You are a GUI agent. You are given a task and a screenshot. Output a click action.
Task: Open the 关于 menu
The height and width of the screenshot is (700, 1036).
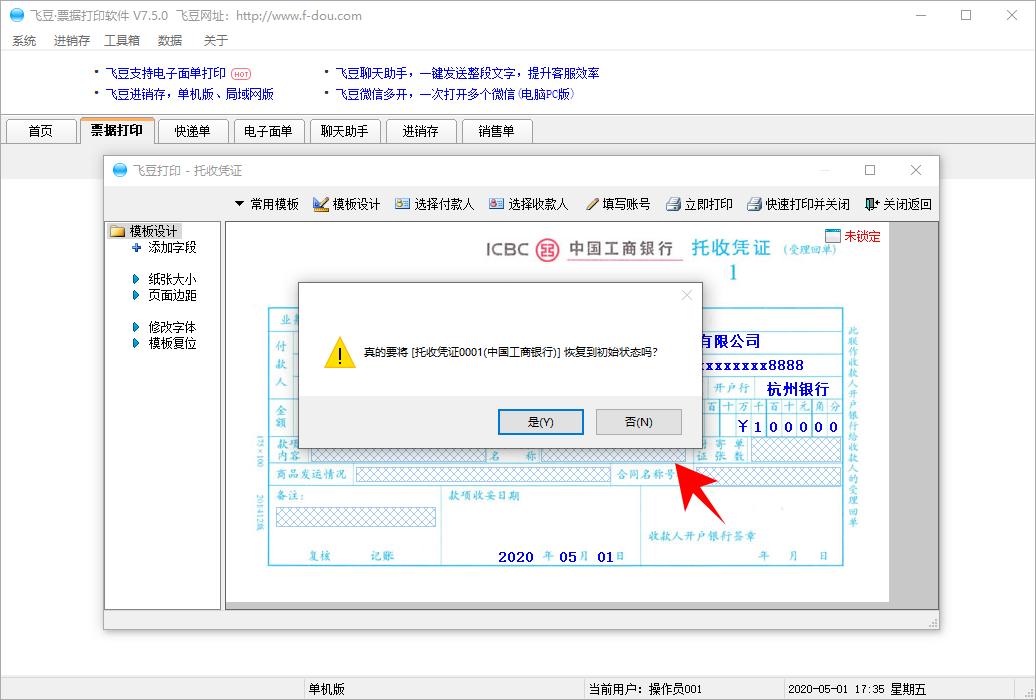pyautogui.click(x=215, y=40)
